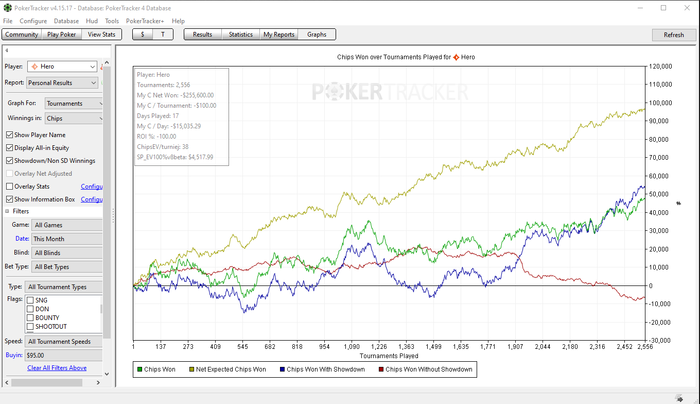
Task: Click the small collapse arrow atop sidebar
Action: (7, 50)
